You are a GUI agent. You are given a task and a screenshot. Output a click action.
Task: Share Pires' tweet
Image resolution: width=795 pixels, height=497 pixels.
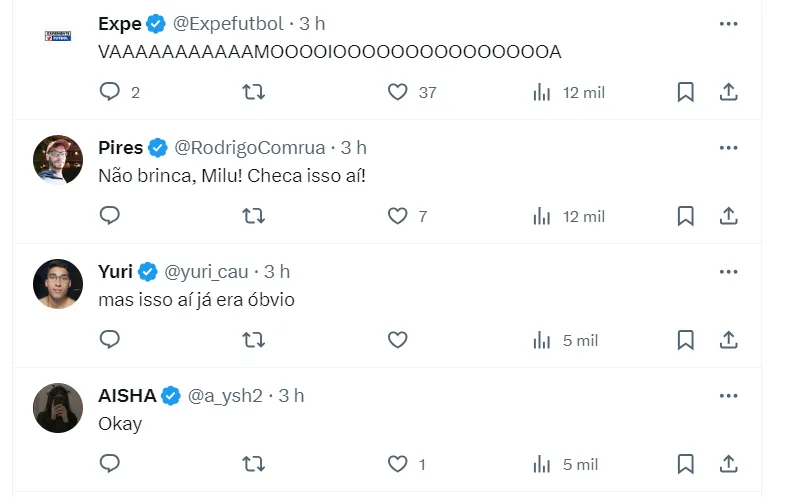(729, 216)
